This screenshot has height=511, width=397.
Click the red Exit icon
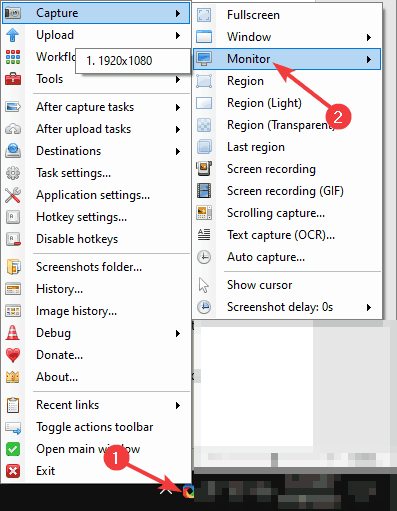pyautogui.click(x=13, y=471)
